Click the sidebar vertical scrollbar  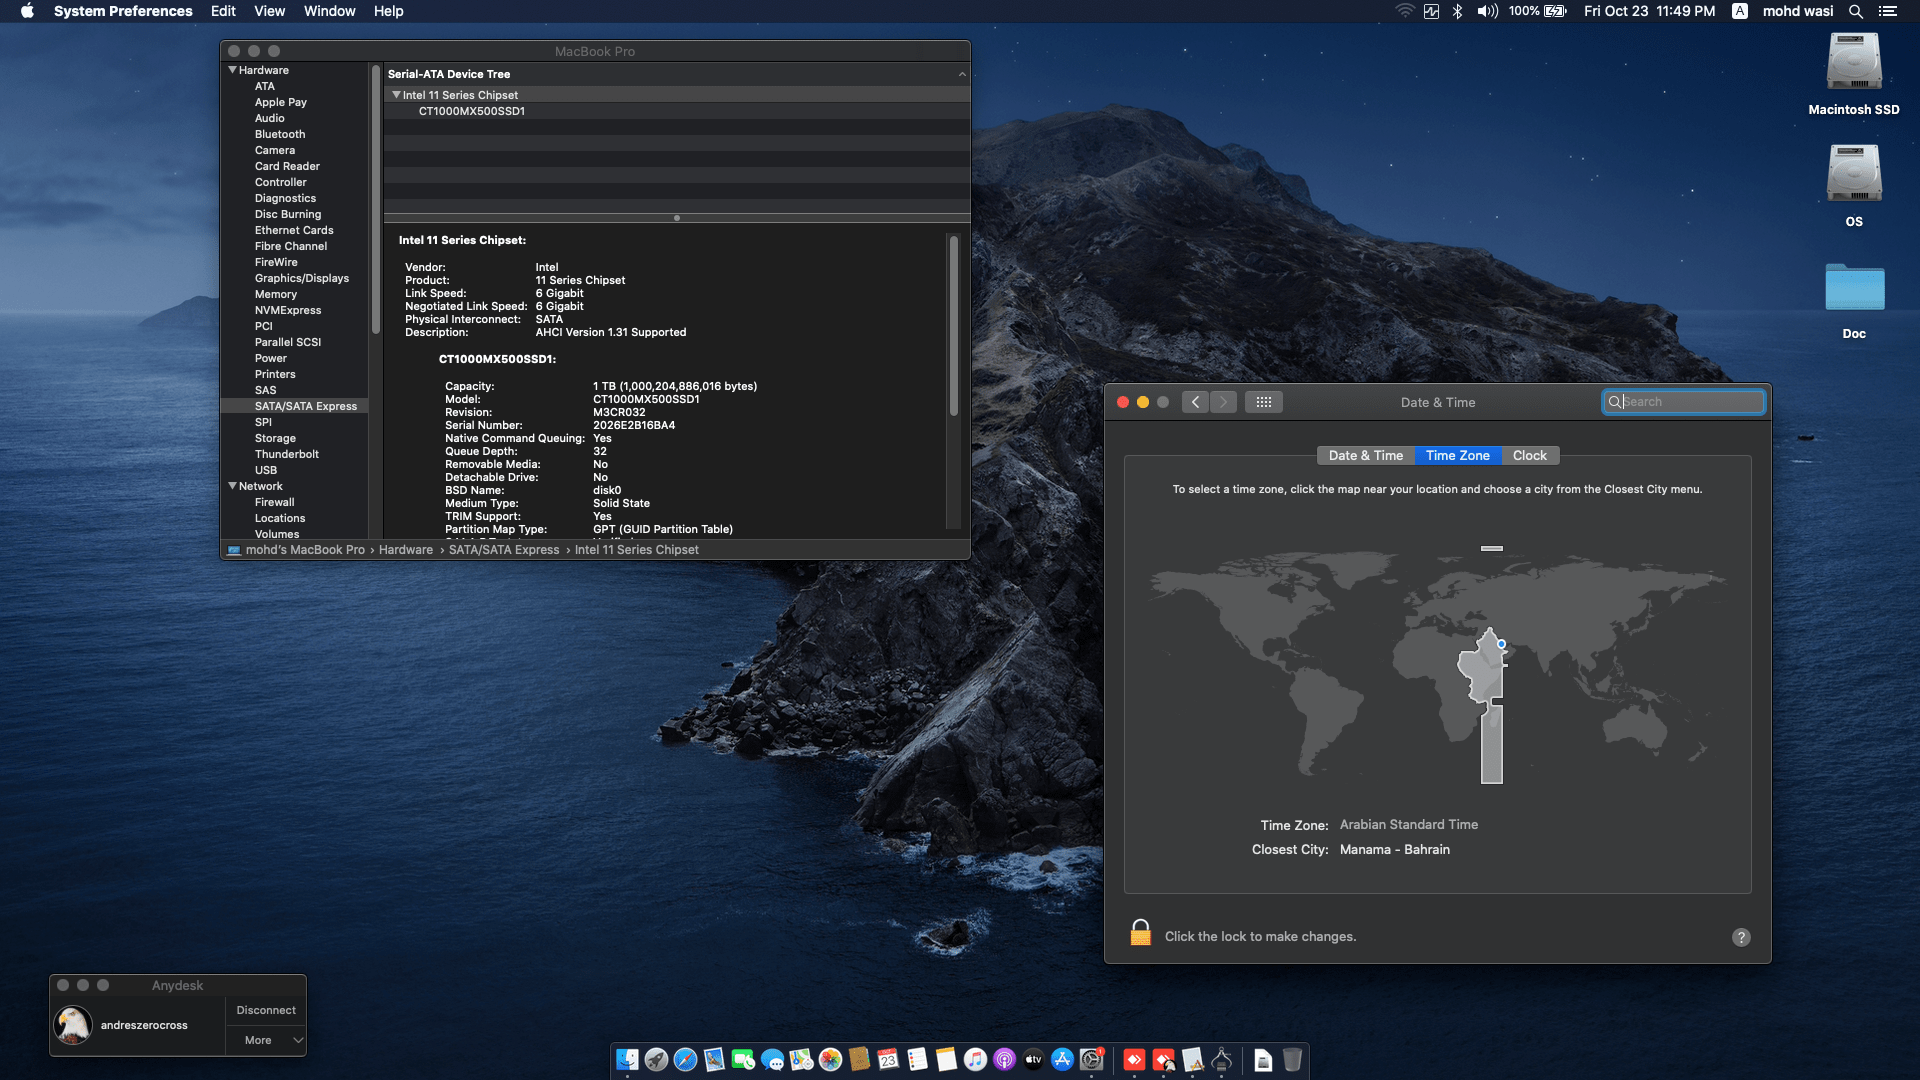click(x=375, y=200)
